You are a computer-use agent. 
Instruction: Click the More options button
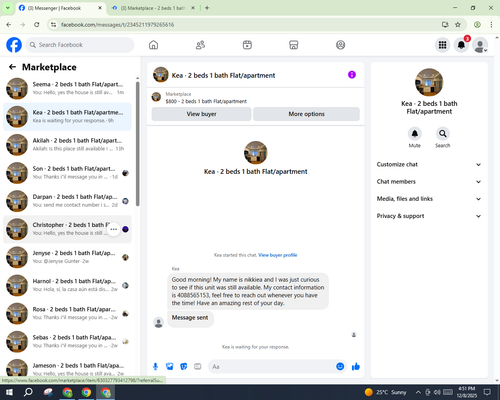pyautogui.click(x=306, y=114)
